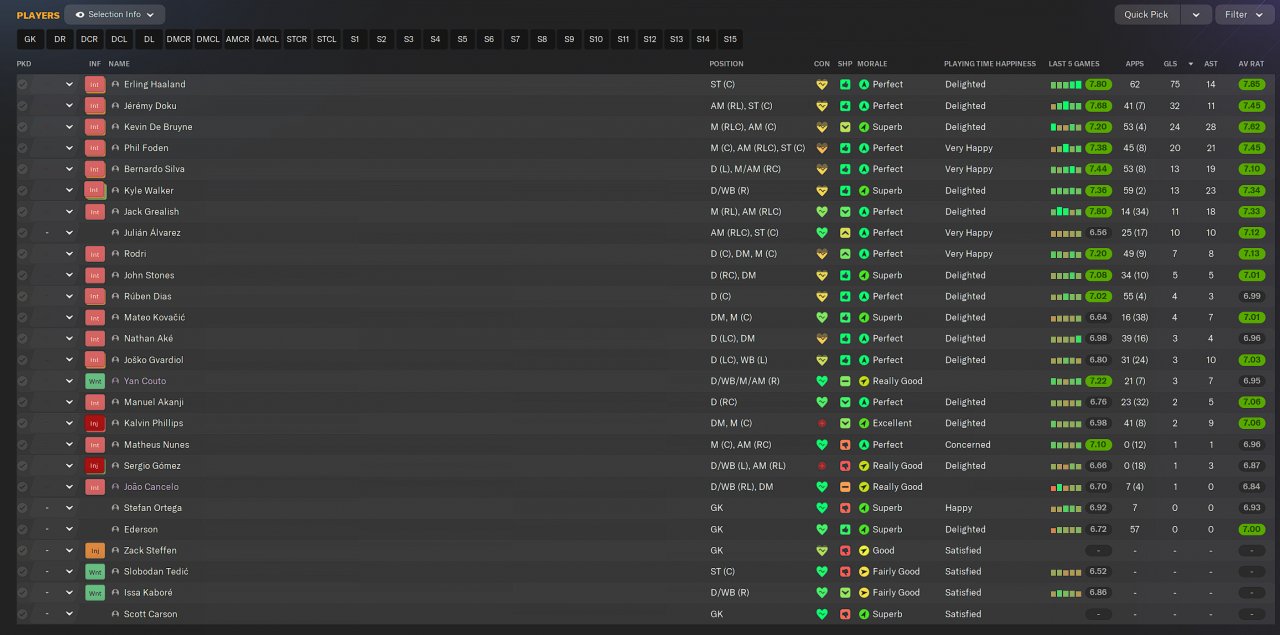This screenshot has width=1280, height=635.
Task: Click Erling Haaland's Int status icon
Action: tap(95, 85)
